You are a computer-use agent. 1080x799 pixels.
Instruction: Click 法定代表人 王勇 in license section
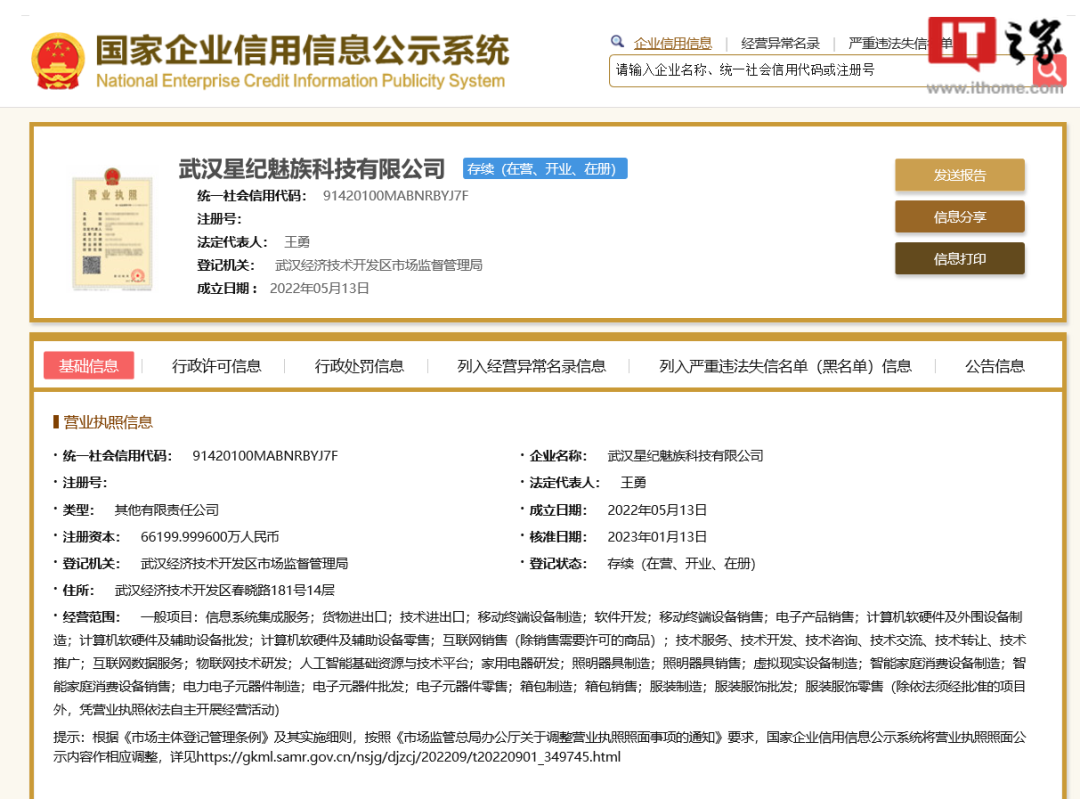pyautogui.click(x=633, y=482)
